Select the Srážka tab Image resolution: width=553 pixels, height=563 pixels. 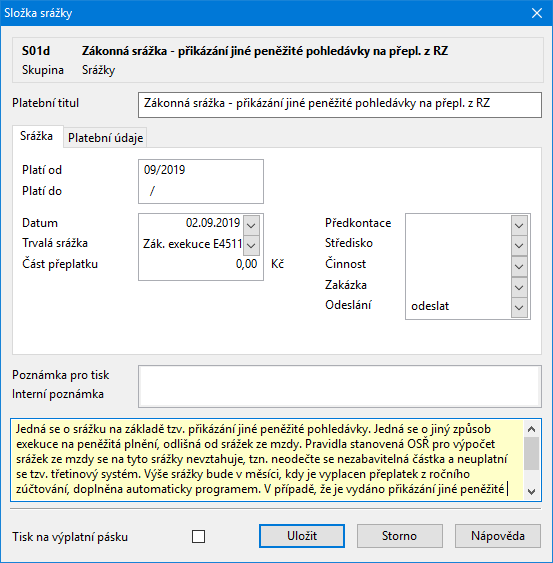pyautogui.click(x=37, y=136)
